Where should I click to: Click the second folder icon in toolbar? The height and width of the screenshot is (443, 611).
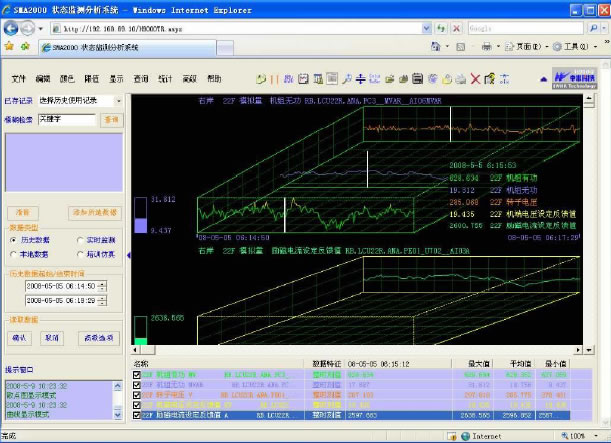pos(403,79)
